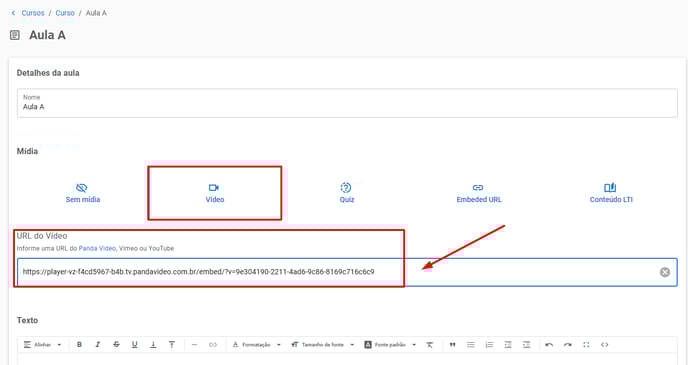Insert a block quote
The image size is (688, 365).
(x=452, y=345)
